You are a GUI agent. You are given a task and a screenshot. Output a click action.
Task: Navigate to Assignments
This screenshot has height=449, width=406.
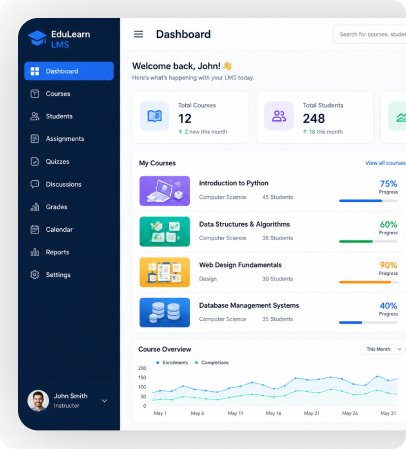coord(65,139)
